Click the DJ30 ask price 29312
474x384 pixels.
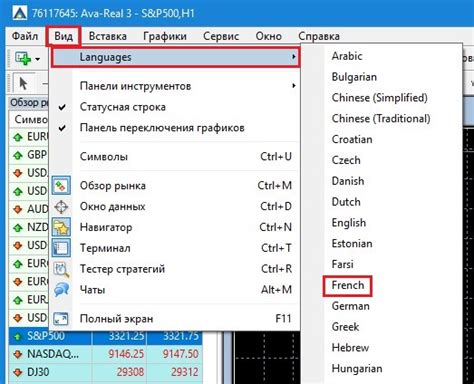[x=185, y=372]
